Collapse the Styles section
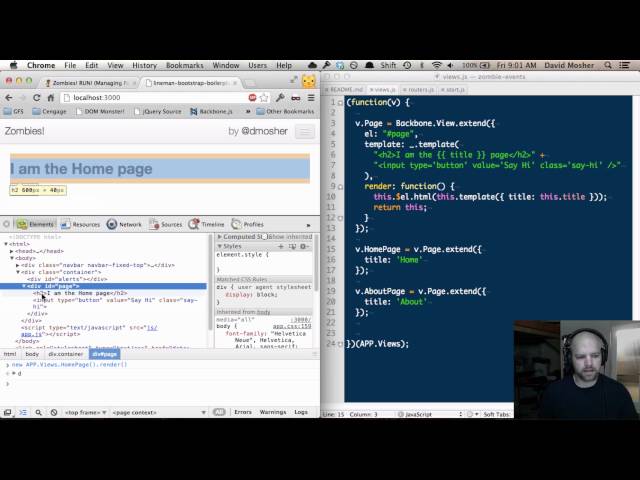 pos(220,247)
